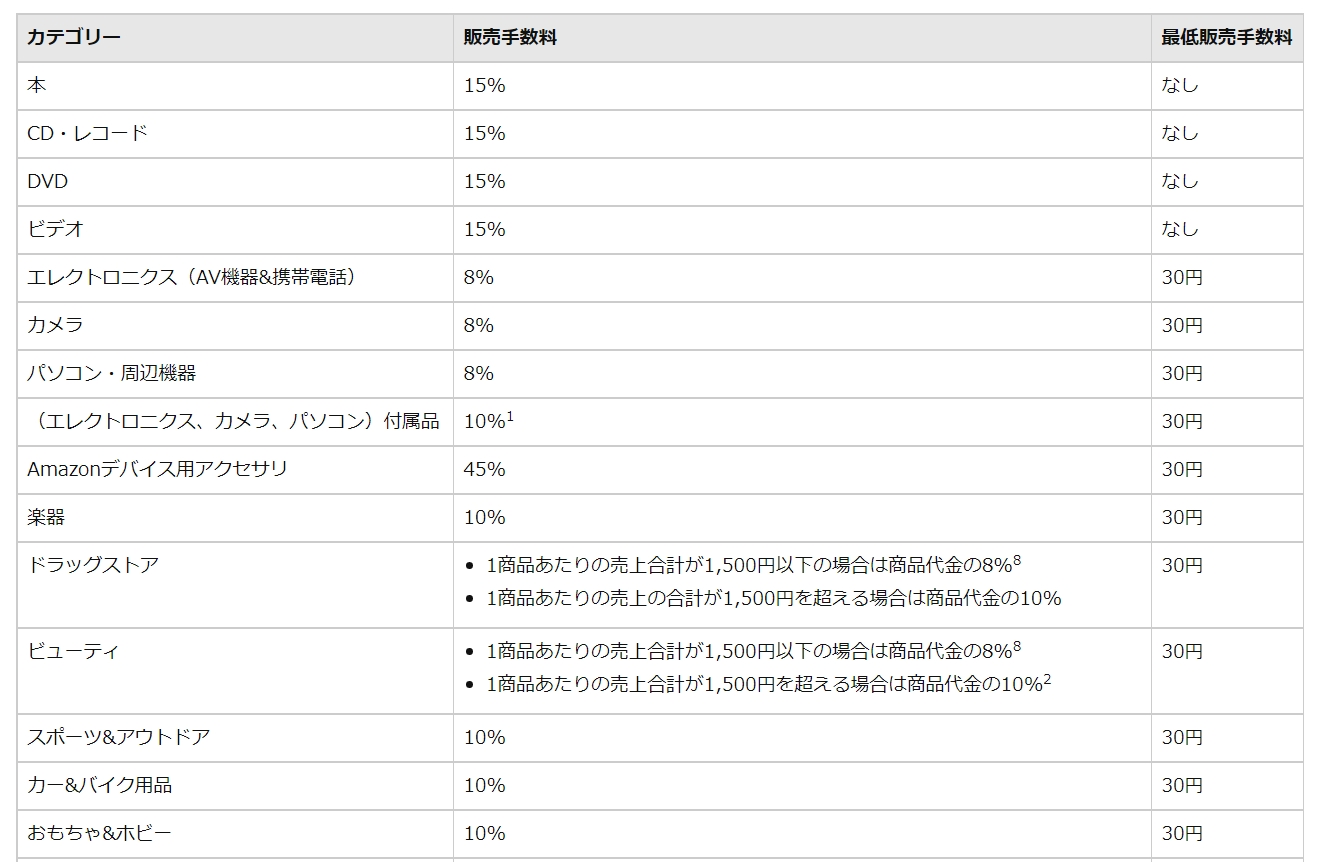Click the おもちゃ&ホビー category cell
The width and height of the screenshot is (1323, 862).
(x=99, y=834)
